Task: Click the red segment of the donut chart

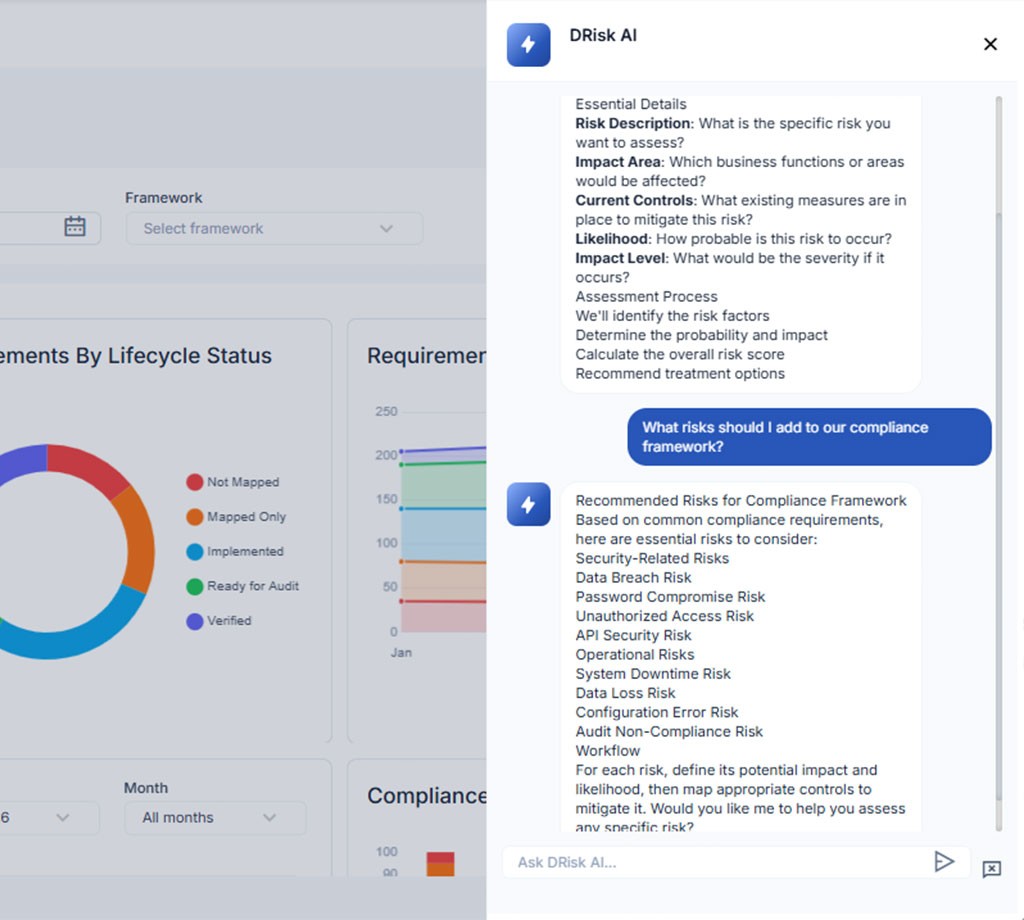Action: click(x=88, y=466)
